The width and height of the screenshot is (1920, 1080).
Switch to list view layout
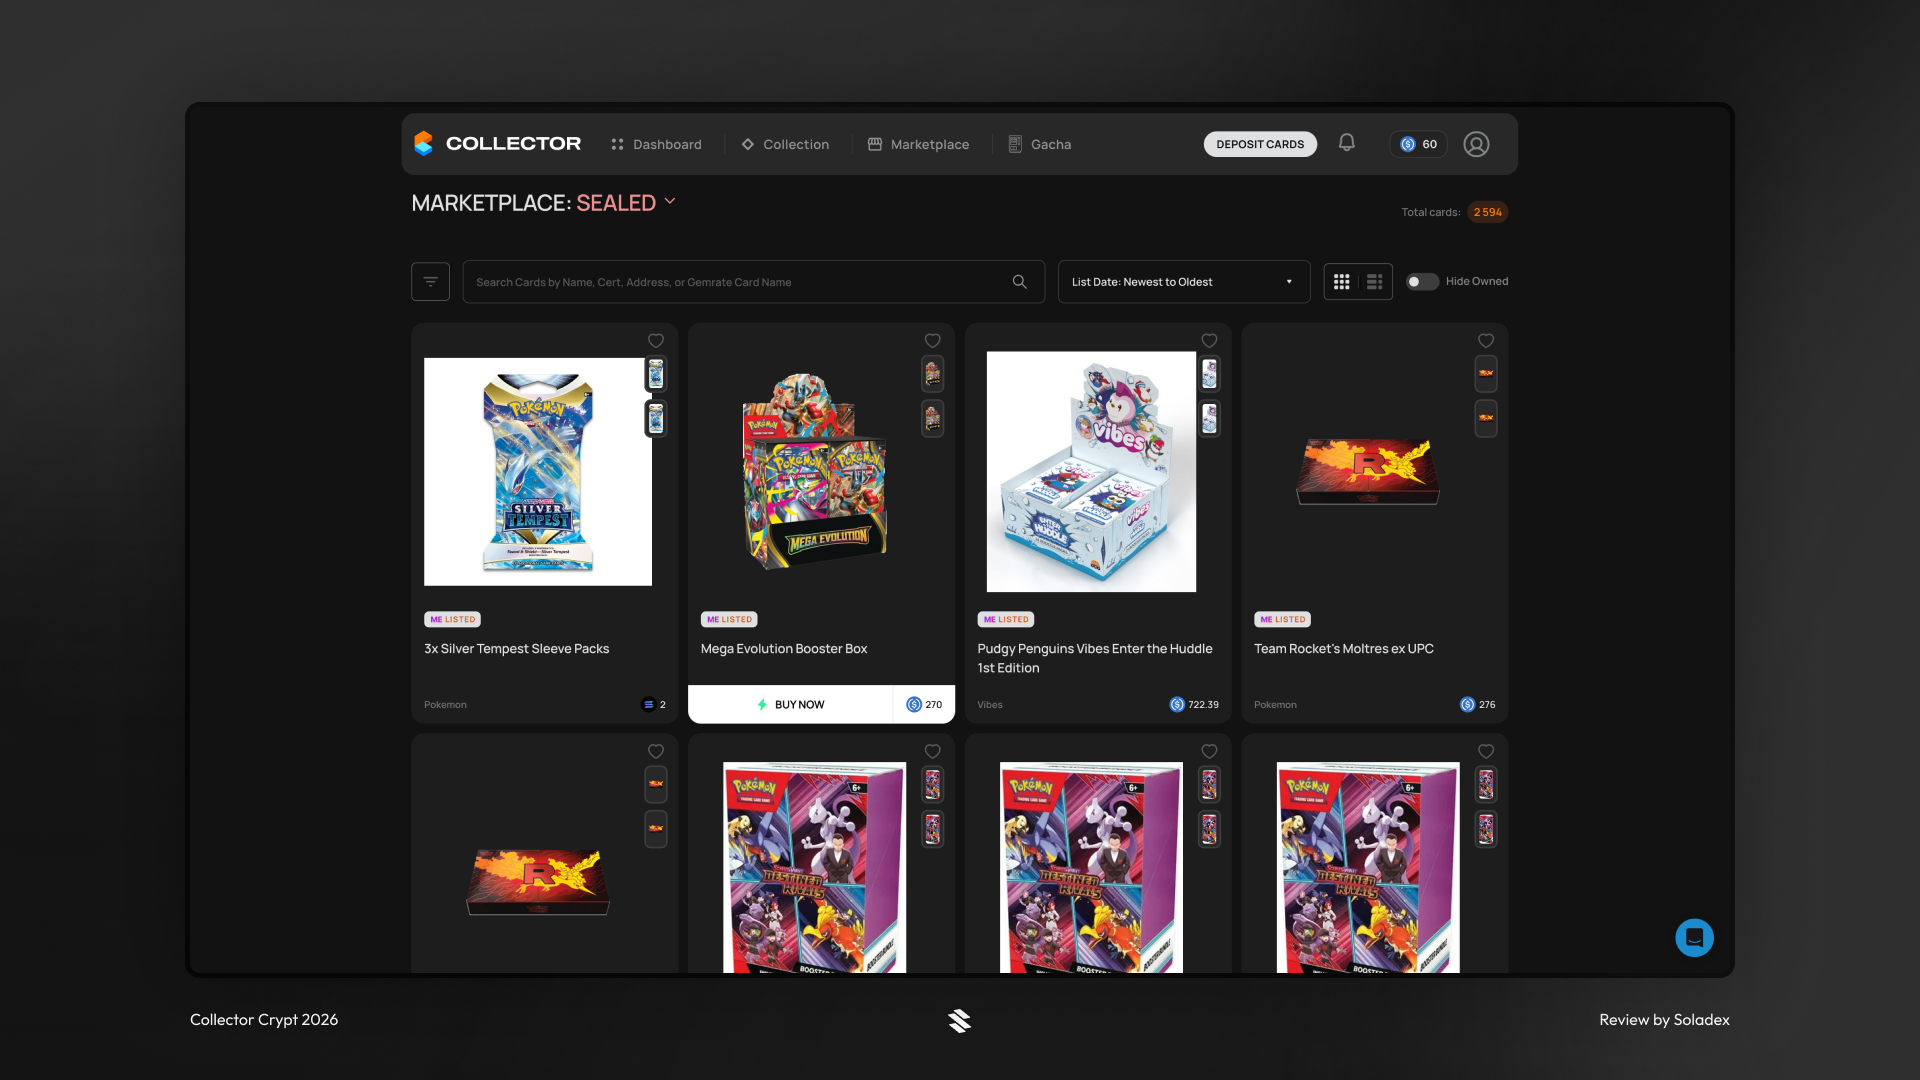1375,282
